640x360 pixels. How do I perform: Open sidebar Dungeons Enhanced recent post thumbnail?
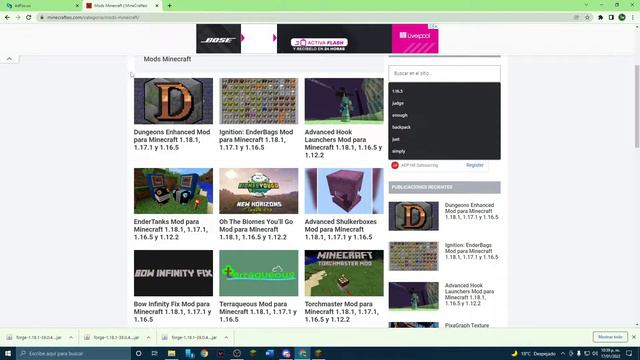pyautogui.click(x=413, y=216)
